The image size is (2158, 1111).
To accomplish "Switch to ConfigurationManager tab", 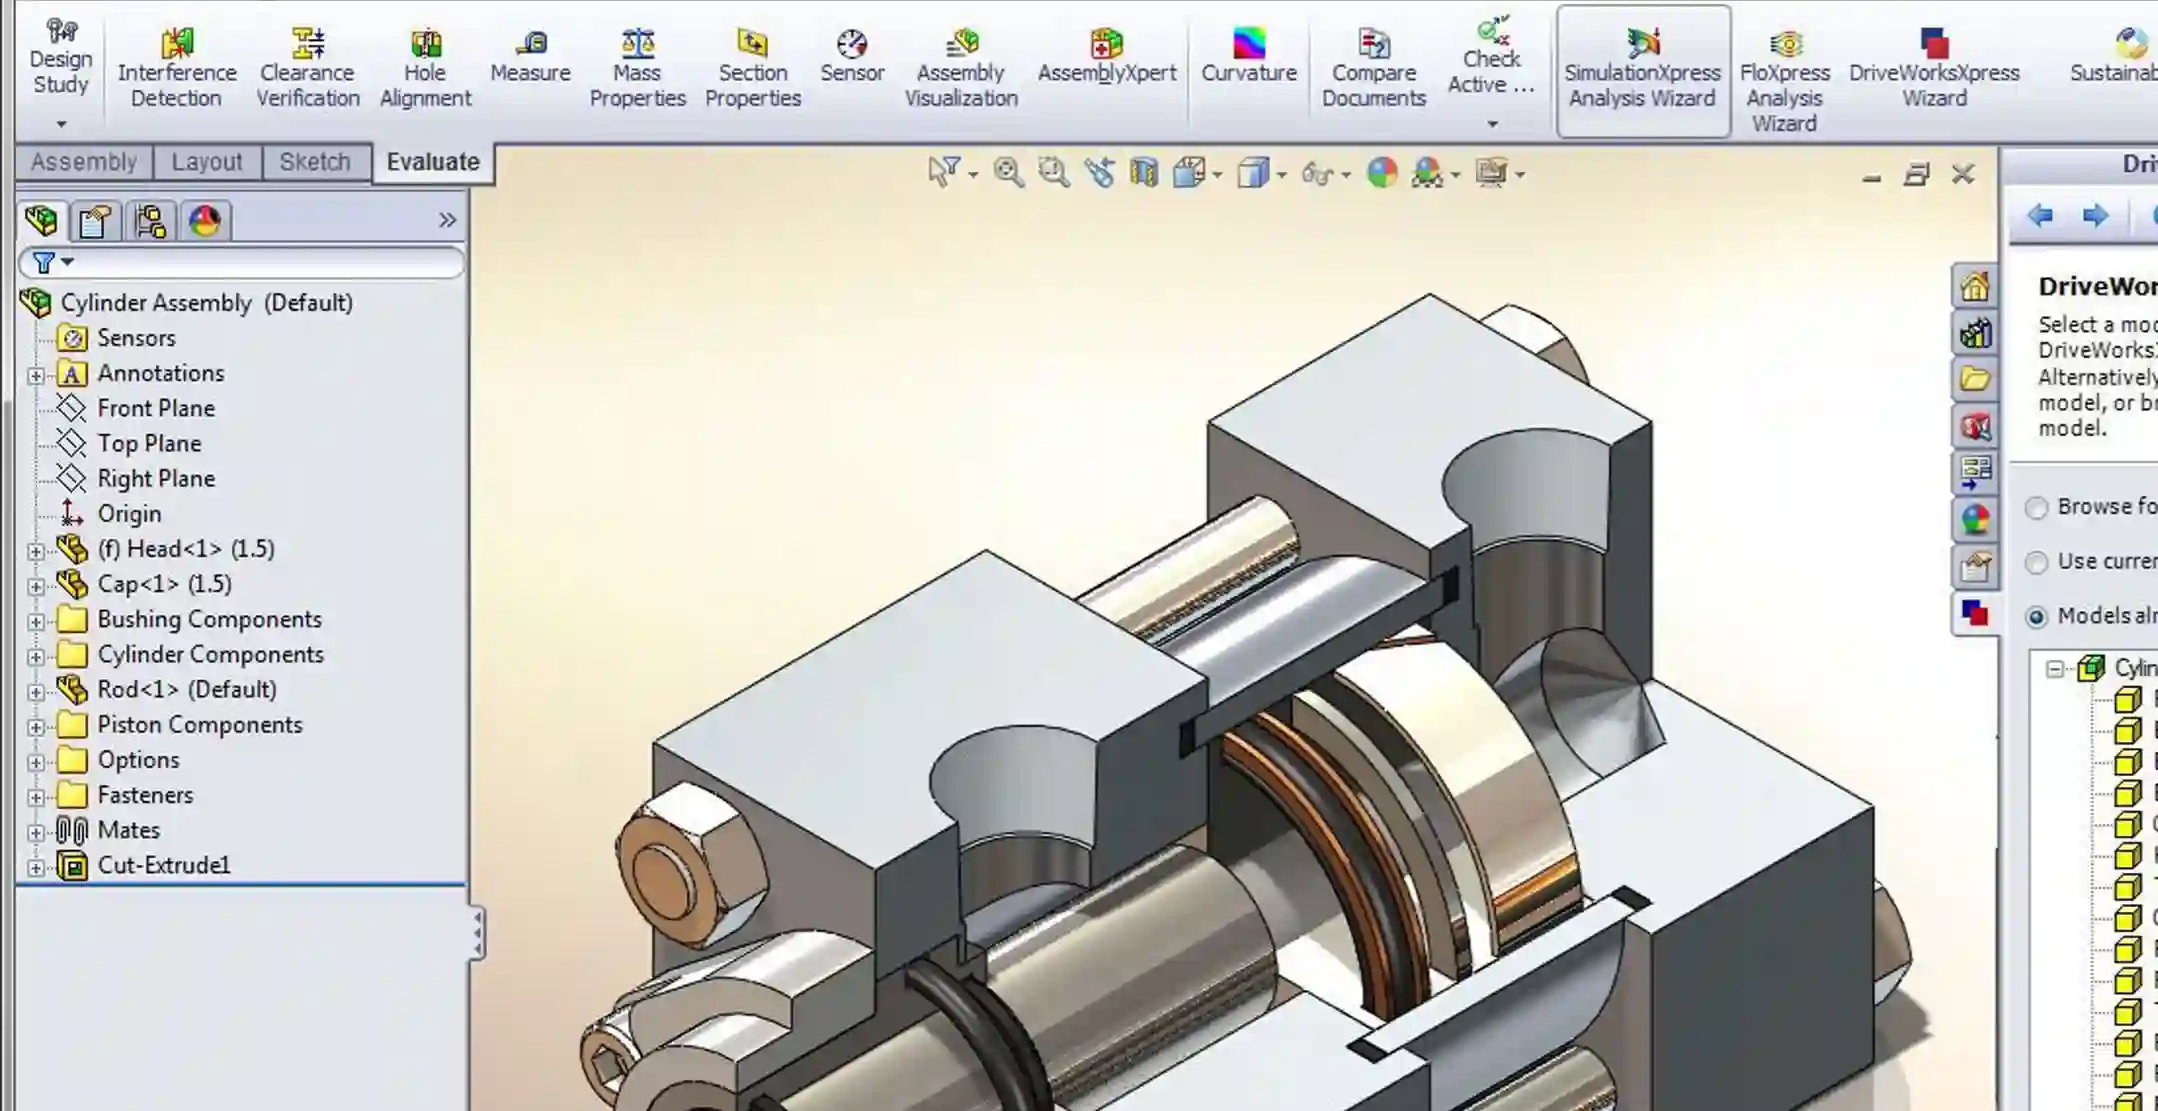I will pyautogui.click(x=150, y=221).
